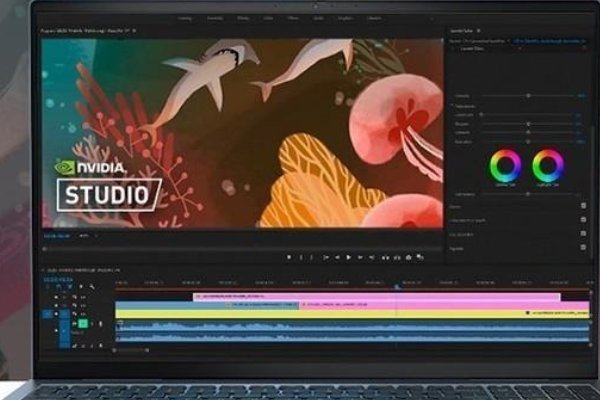Screen dimensions: 600x400
Task: Click the Highlight Tint color wheel
Action: (x=547, y=165)
